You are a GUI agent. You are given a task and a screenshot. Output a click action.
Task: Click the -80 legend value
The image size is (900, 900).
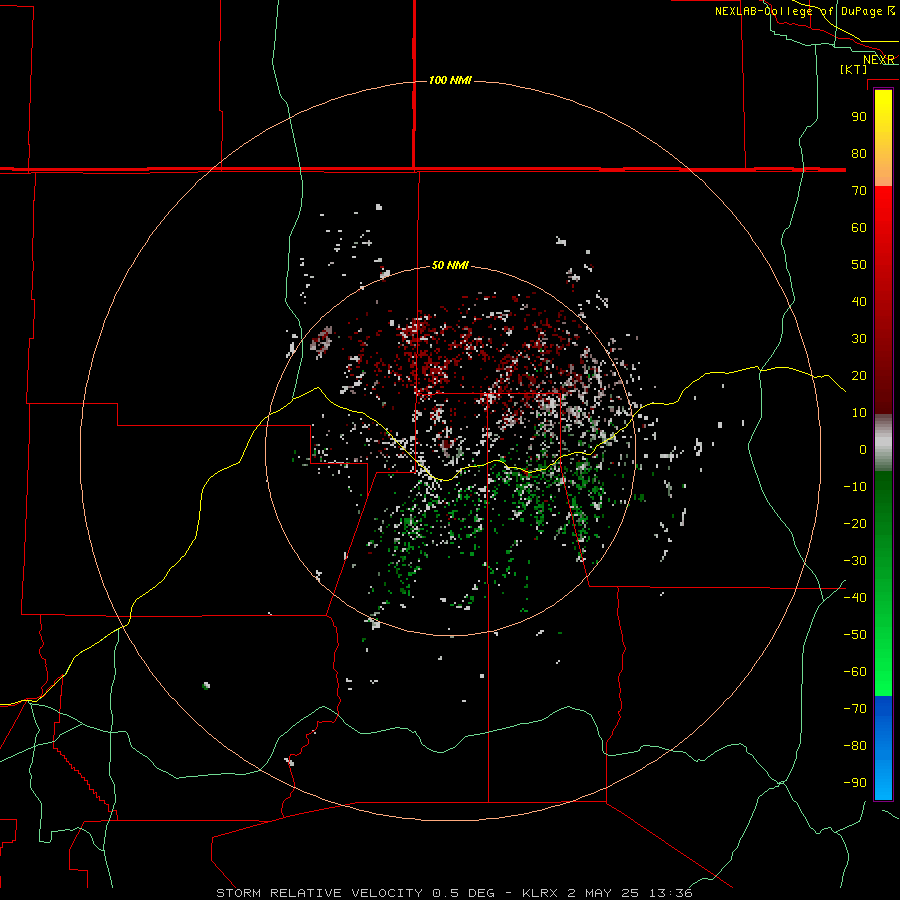click(855, 746)
